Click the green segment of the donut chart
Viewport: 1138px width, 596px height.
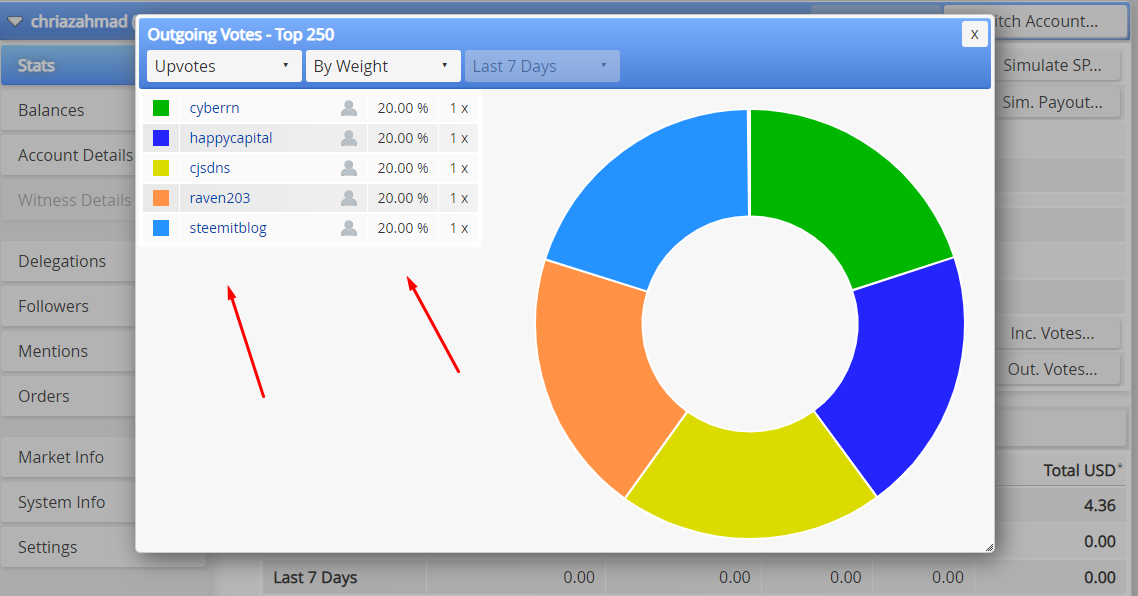point(847,192)
